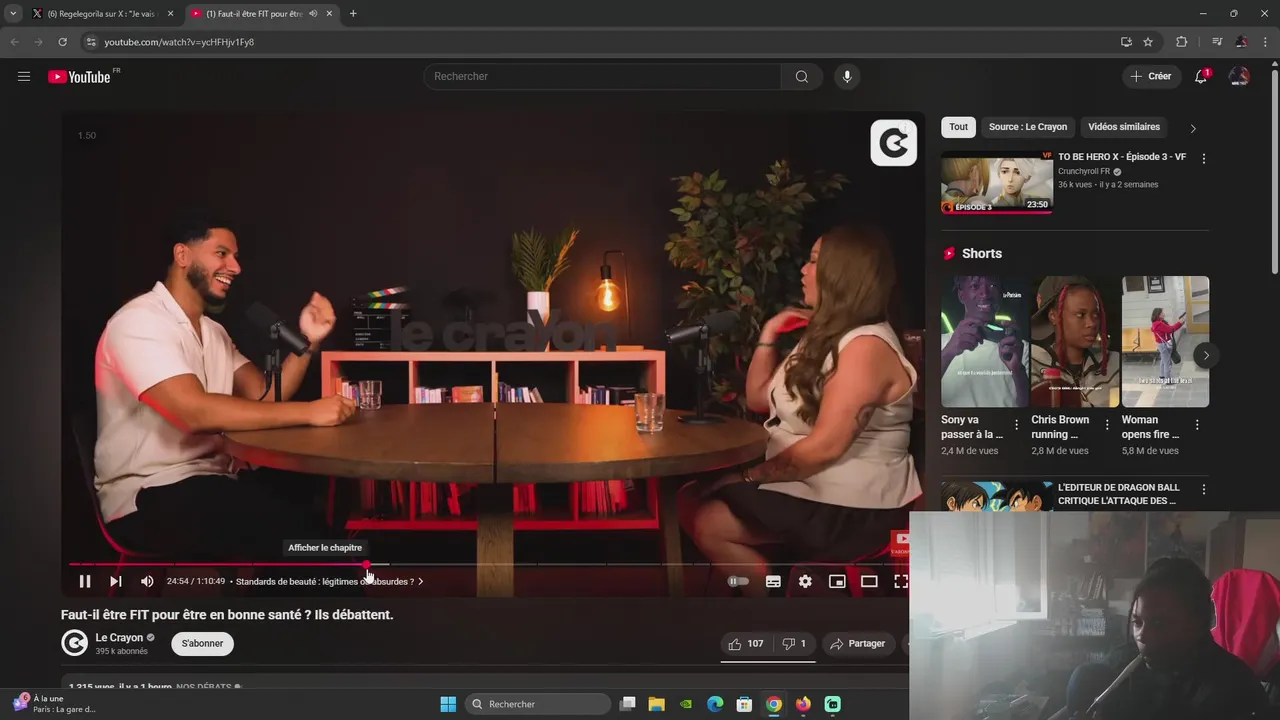The image size is (1280, 720).
Task: Click the Le Crayon watermark in the video
Action: pyautogui.click(x=893, y=143)
